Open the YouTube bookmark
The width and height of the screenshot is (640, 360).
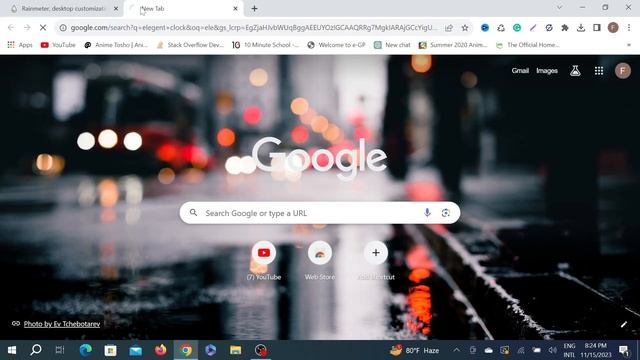[x=58, y=45]
